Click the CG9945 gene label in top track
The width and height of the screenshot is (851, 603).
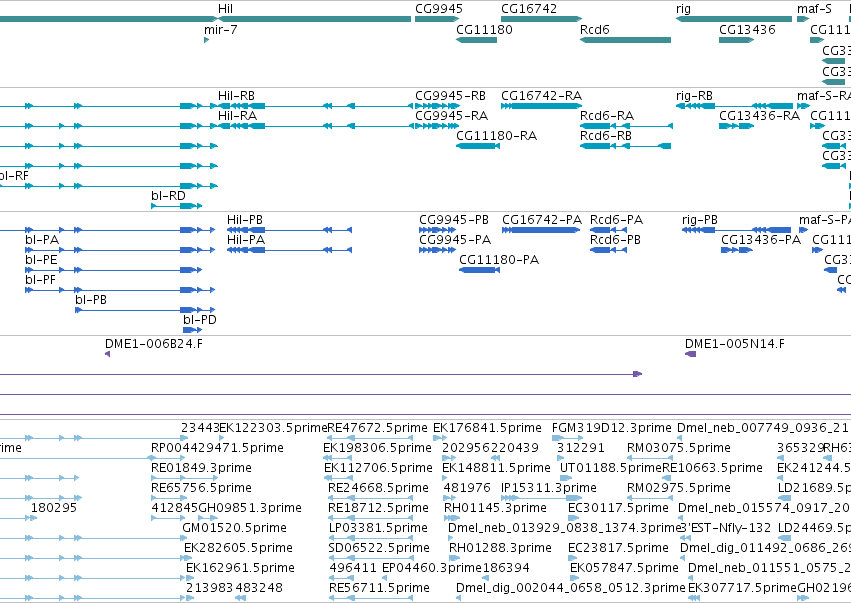pos(439,9)
